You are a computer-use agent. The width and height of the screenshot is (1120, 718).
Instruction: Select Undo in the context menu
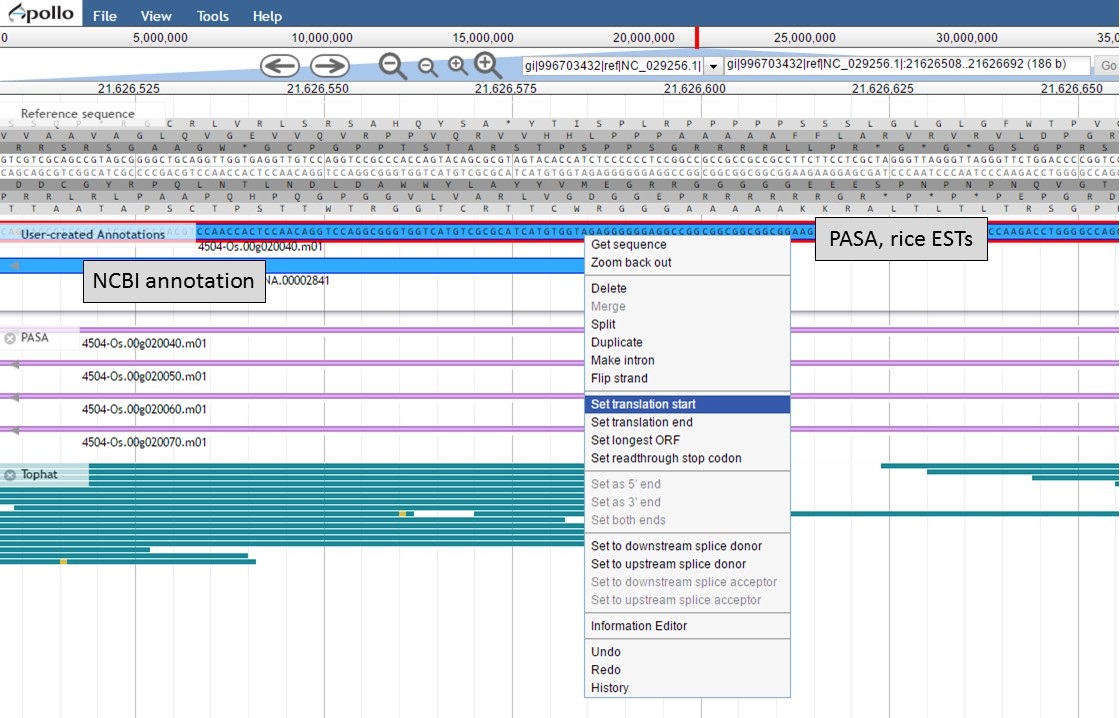tap(687, 652)
